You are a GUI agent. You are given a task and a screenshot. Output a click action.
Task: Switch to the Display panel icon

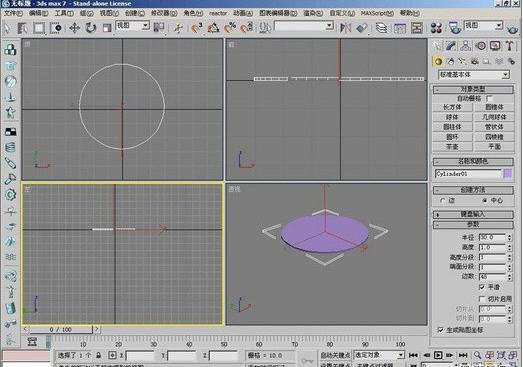click(x=495, y=46)
